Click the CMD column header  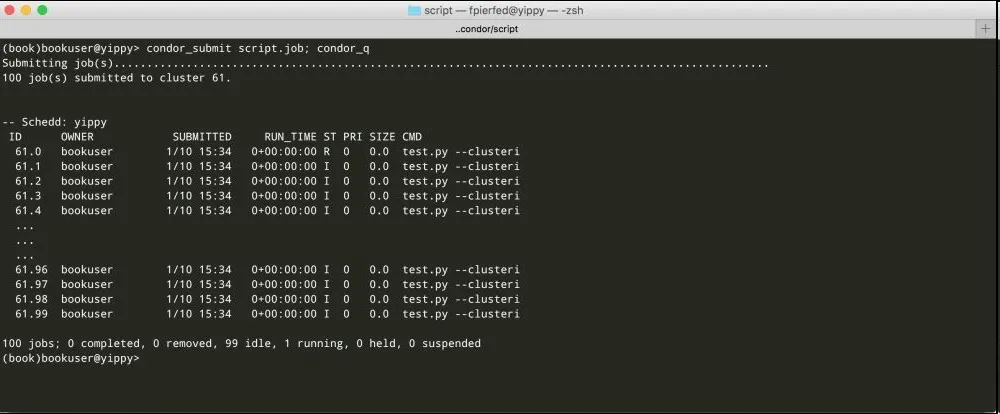point(412,137)
